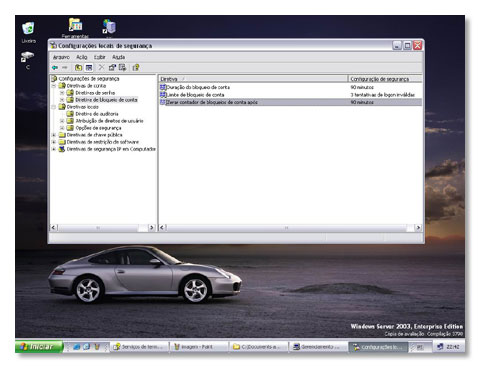The image size is (480, 368).
Task: Click the Export list toolbar icon
Action: pos(123,68)
